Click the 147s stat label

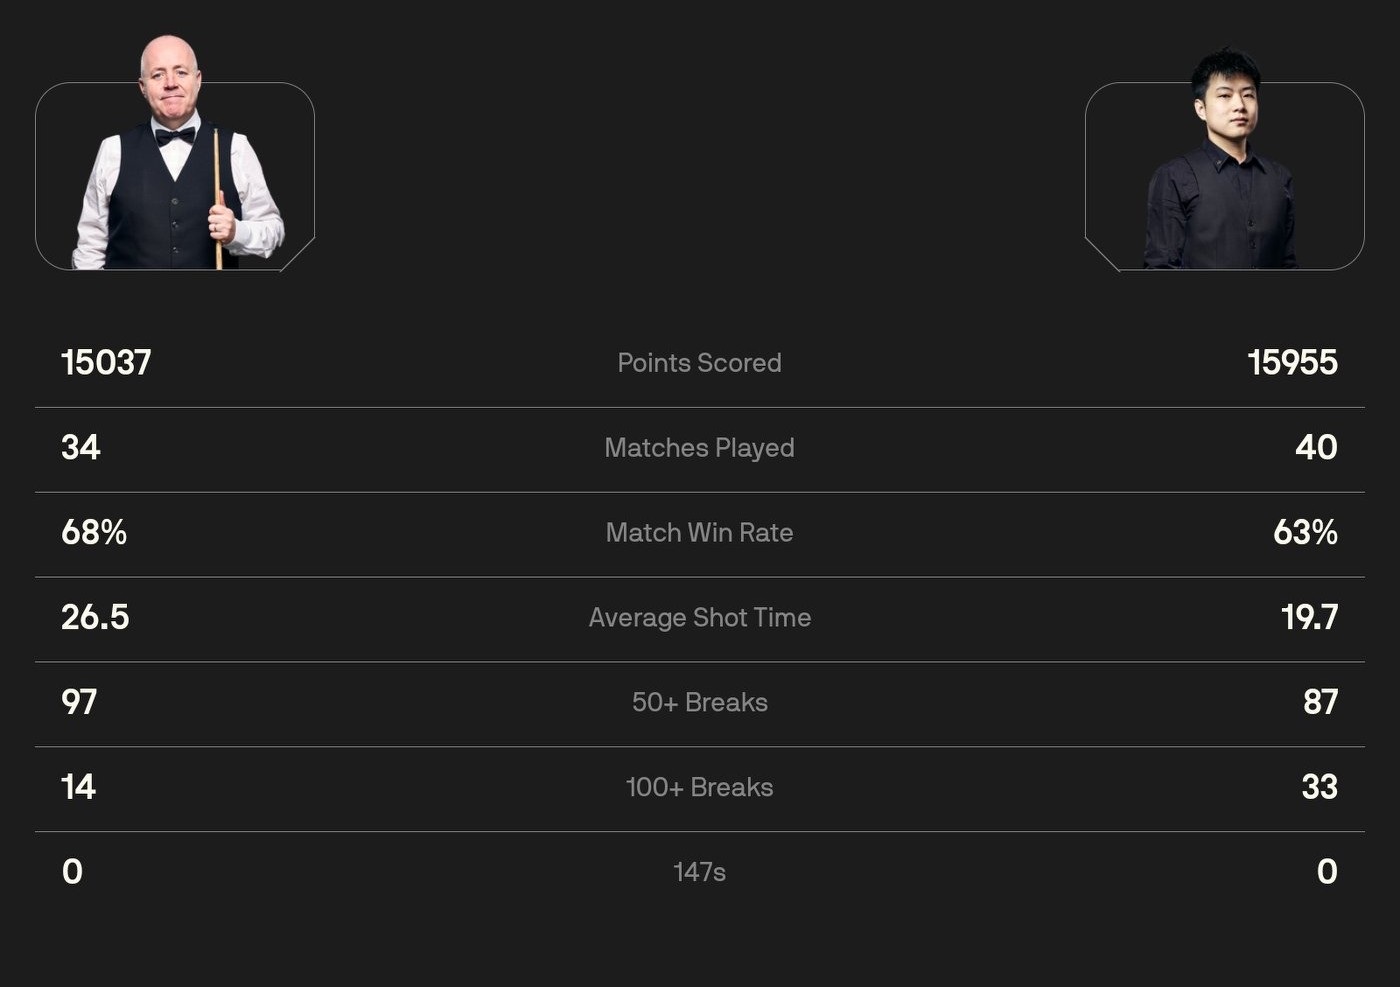699,872
